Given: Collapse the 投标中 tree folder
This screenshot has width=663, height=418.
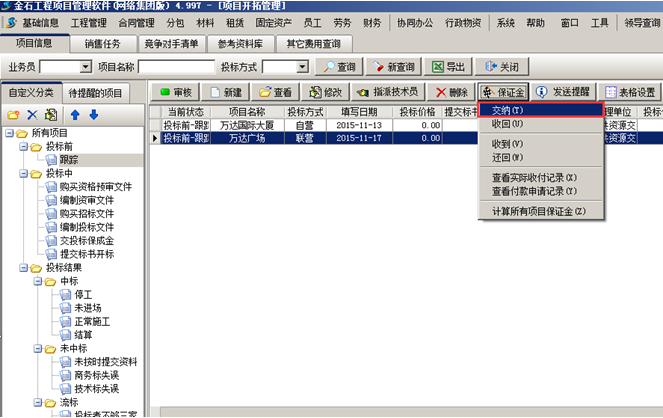Looking at the screenshot, I should coord(24,173).
